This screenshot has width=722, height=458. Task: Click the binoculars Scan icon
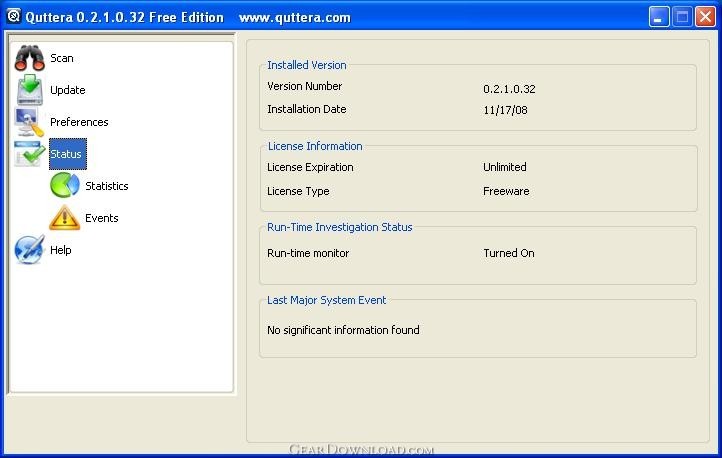click(x=29, y=58)
